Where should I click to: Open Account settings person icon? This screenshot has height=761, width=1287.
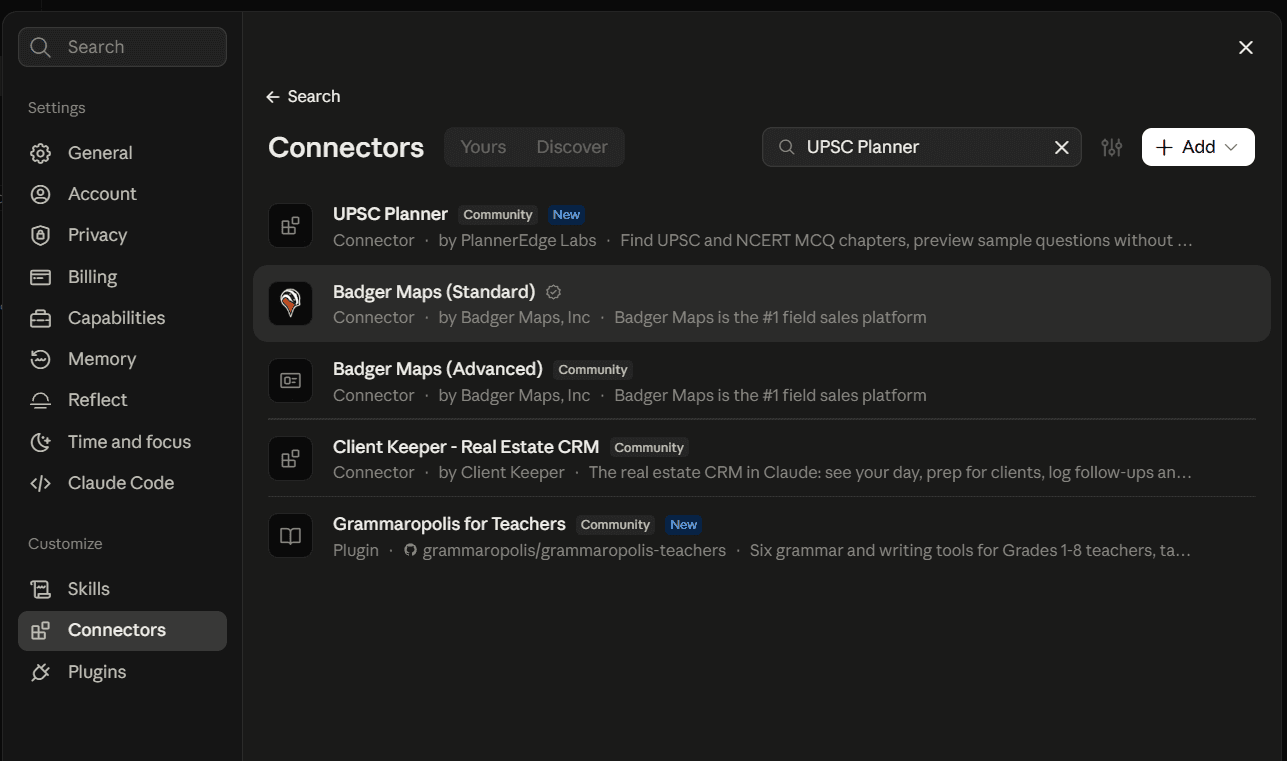coord(40,194)
